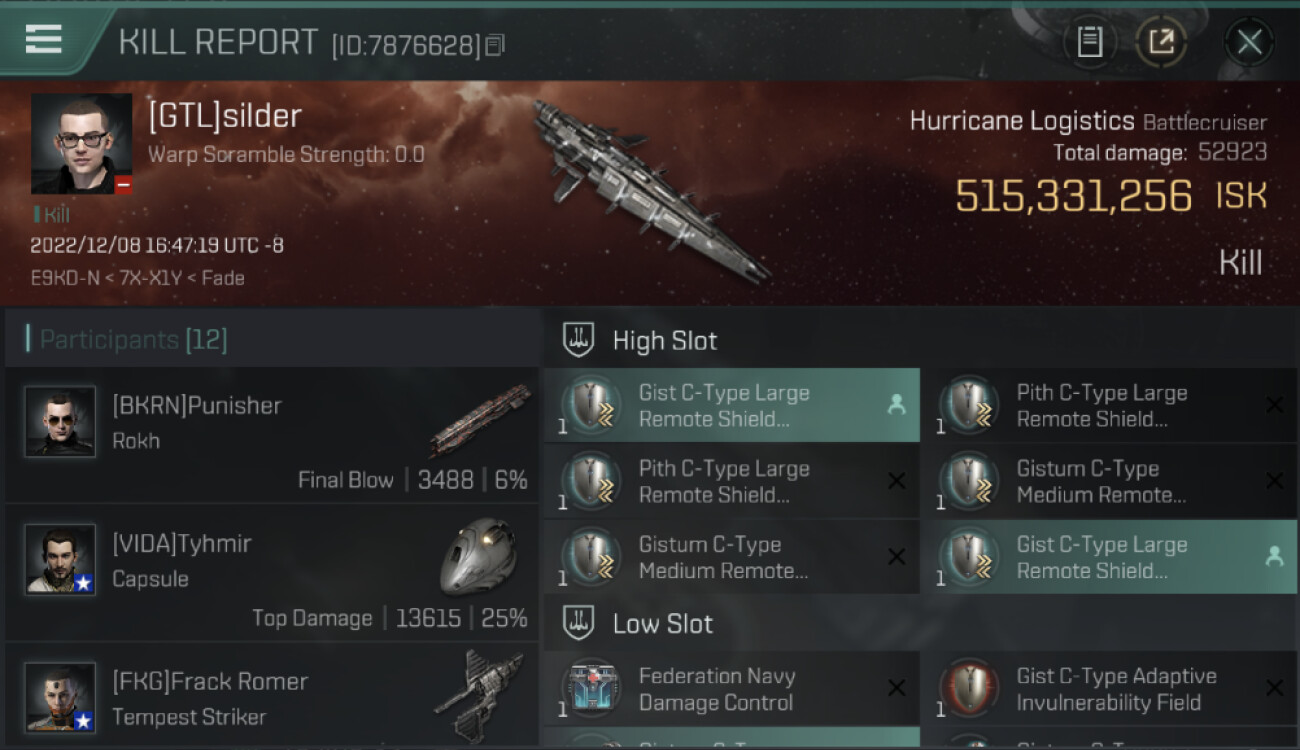
Task: Select first Gist C-Type Large Remote Shield module
Action: [732, 405]
